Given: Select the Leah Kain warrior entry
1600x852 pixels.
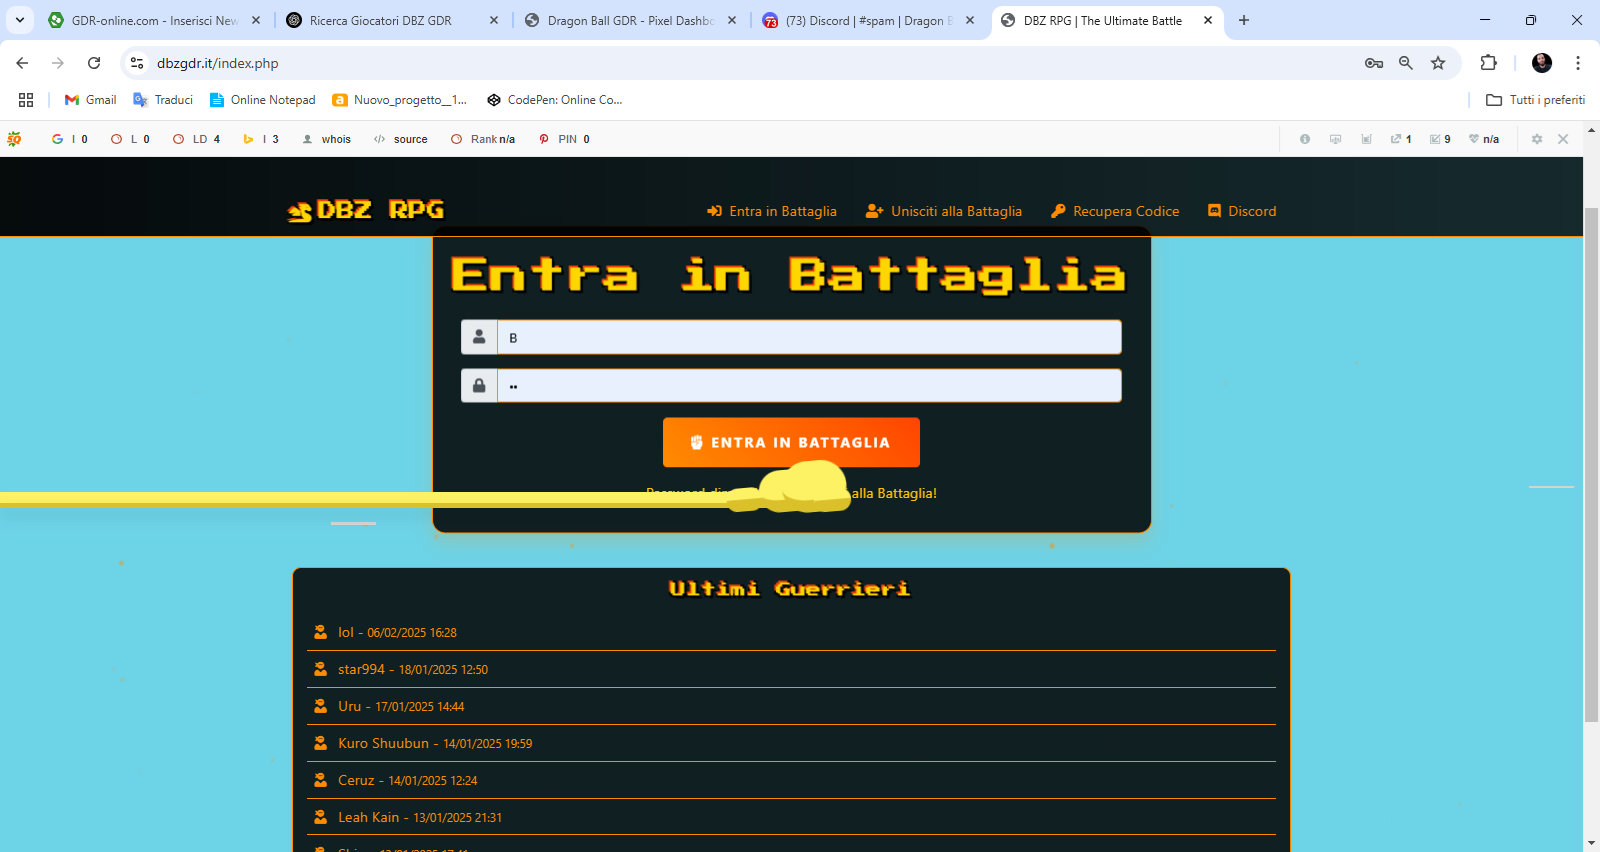Looking at the screenshot, I should pyautogui.click(x=791, y=817).
